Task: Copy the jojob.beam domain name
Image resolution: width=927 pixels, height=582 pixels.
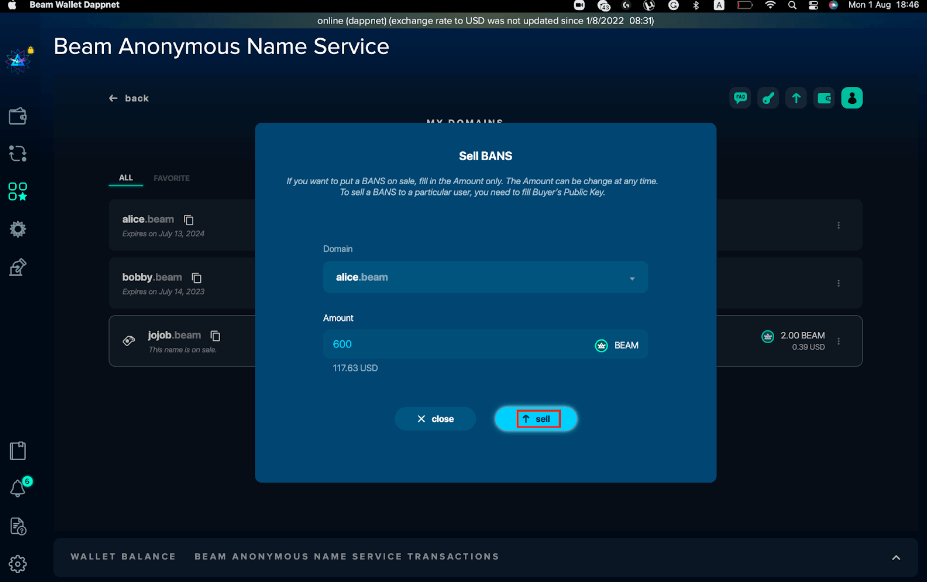Action: pyautogui.click(x=215, y=336)
